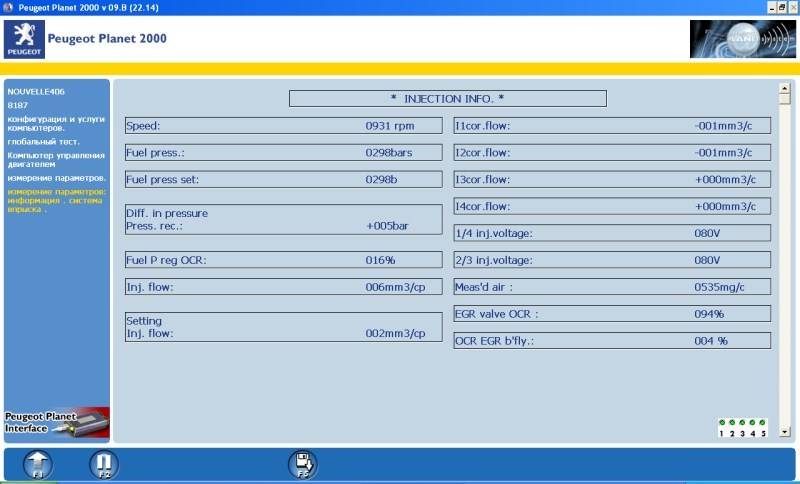The image size is (800, 484).
Task: Select the 8187 entry in the sidebar
Action: click(18, 105)
